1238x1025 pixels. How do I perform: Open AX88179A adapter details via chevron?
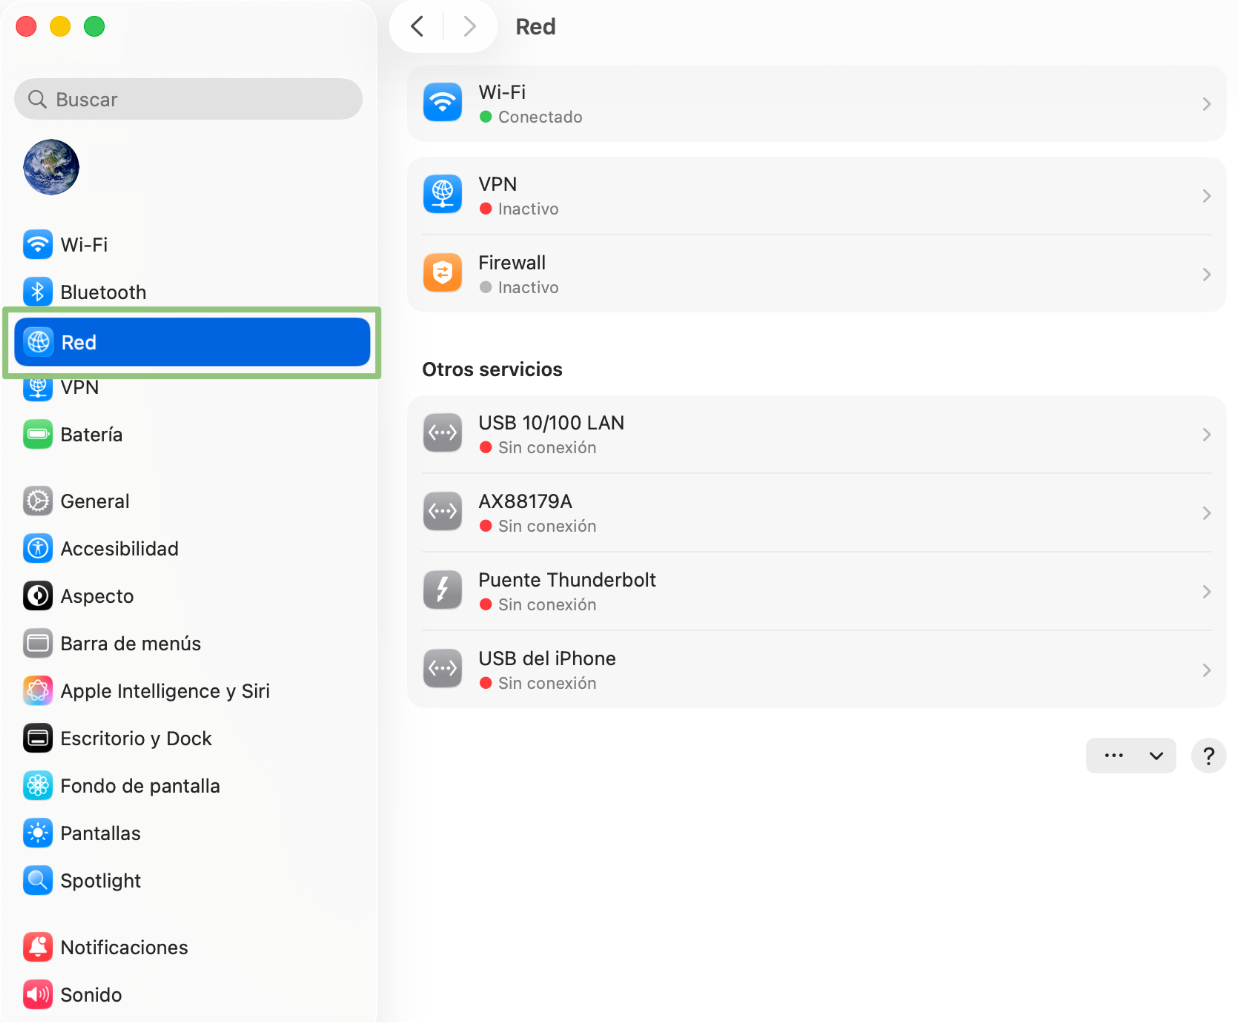click(1206, 511)
